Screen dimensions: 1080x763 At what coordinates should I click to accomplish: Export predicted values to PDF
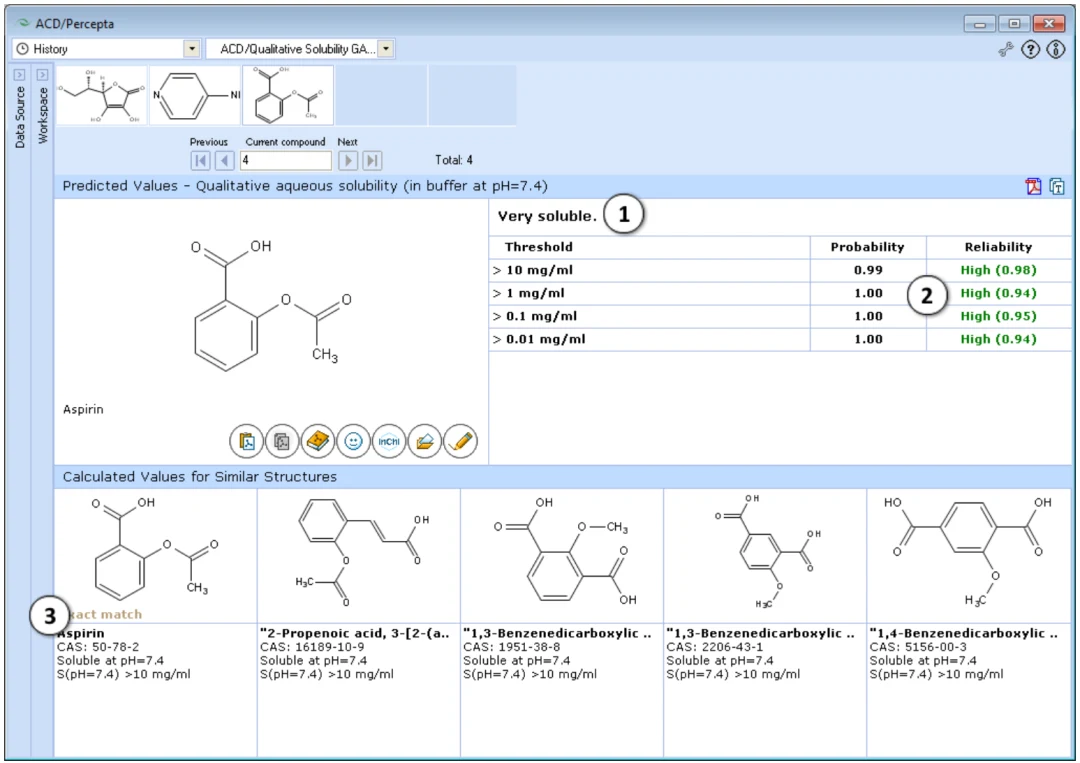coord(1033,186)
